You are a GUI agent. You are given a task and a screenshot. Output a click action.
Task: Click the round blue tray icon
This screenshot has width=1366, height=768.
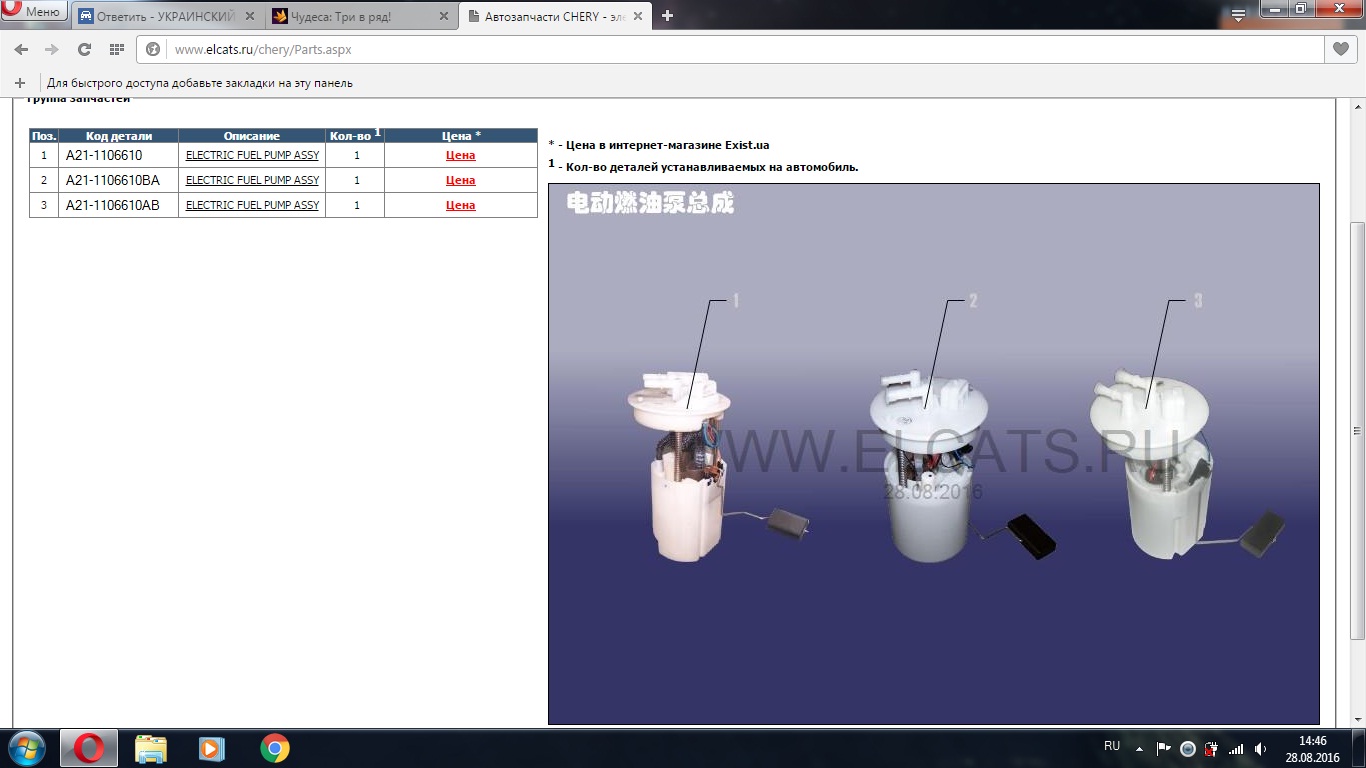point(1188,748)
